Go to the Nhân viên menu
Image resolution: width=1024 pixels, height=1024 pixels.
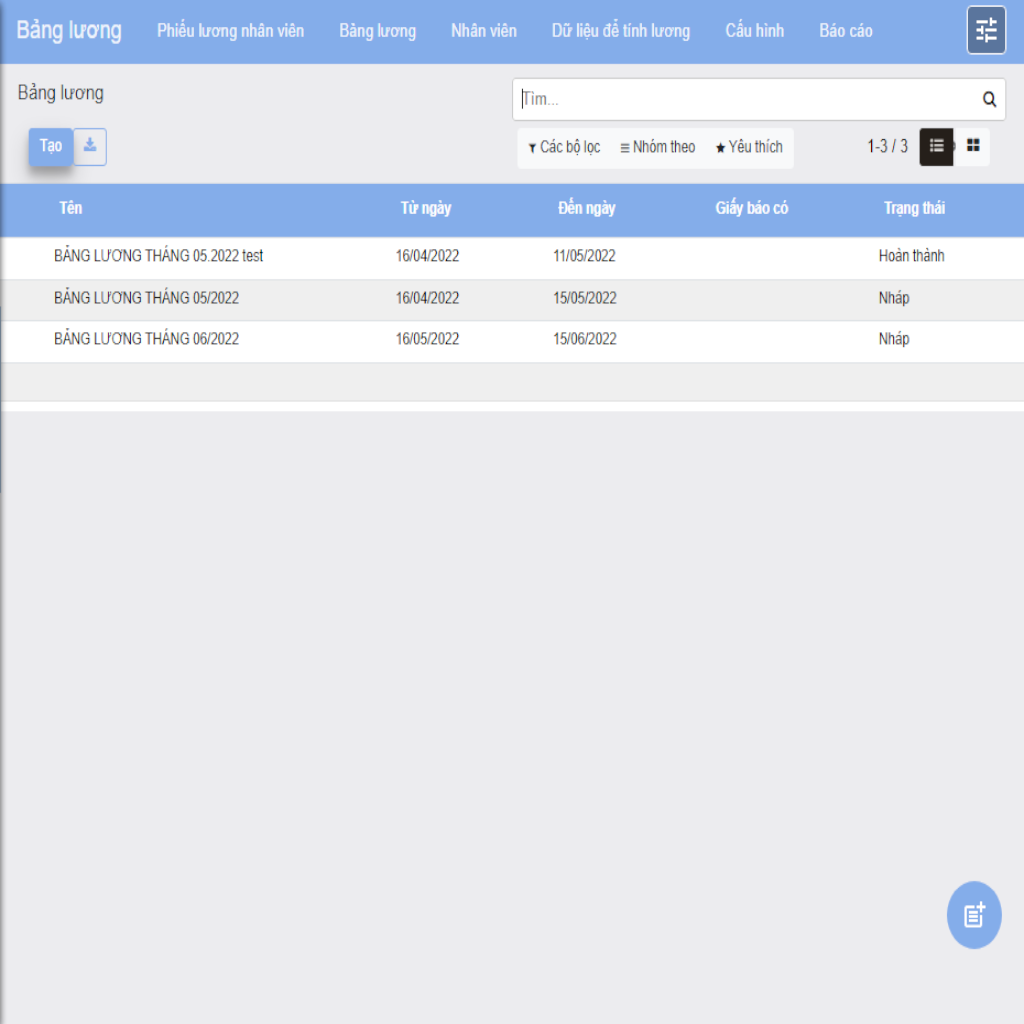click(x=483, y=31)
